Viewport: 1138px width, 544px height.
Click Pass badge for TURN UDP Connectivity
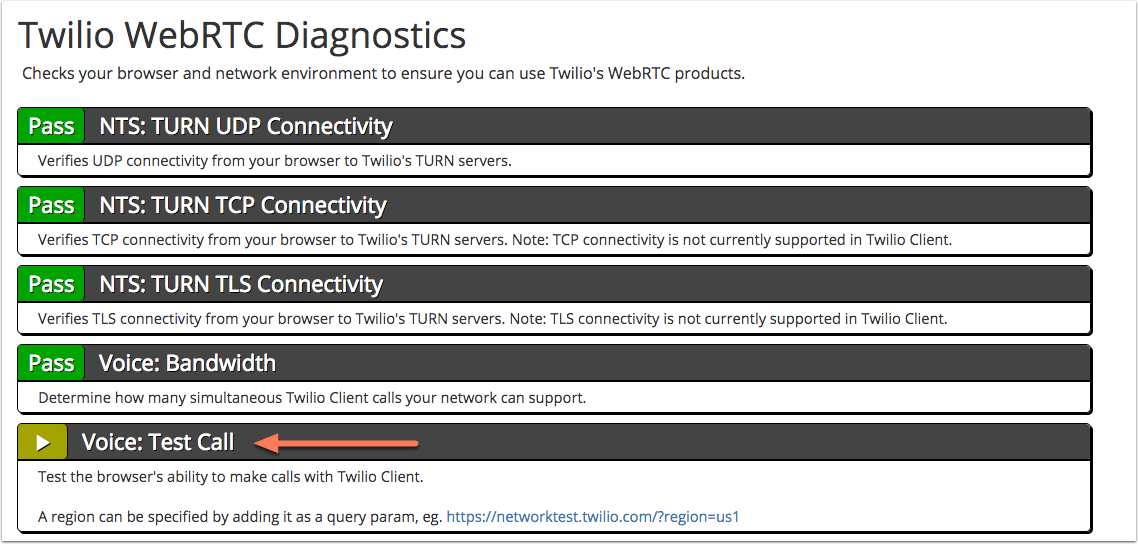click(51, 126)
